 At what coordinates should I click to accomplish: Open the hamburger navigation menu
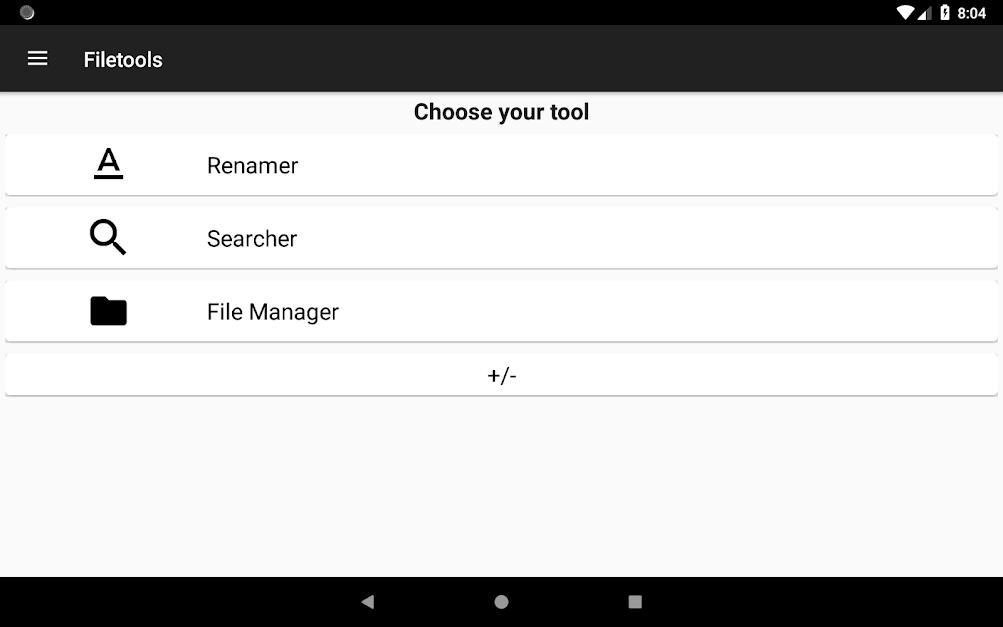click(x=37, y=59)
